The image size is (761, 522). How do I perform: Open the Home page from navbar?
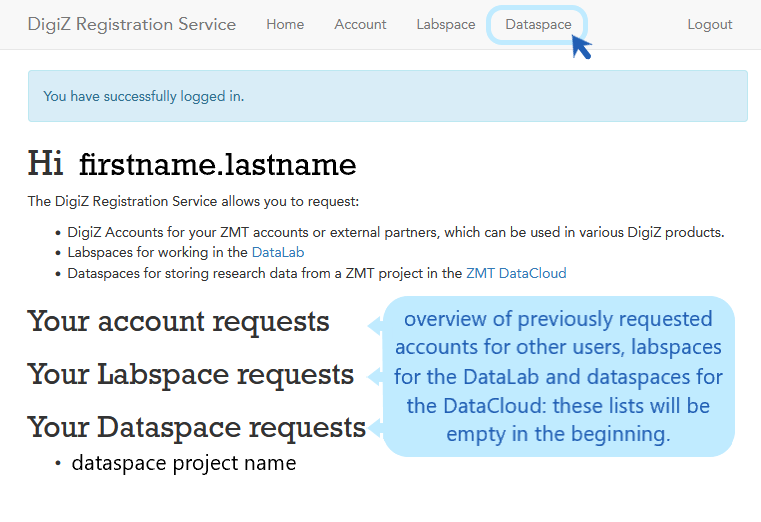coord(285,24)
